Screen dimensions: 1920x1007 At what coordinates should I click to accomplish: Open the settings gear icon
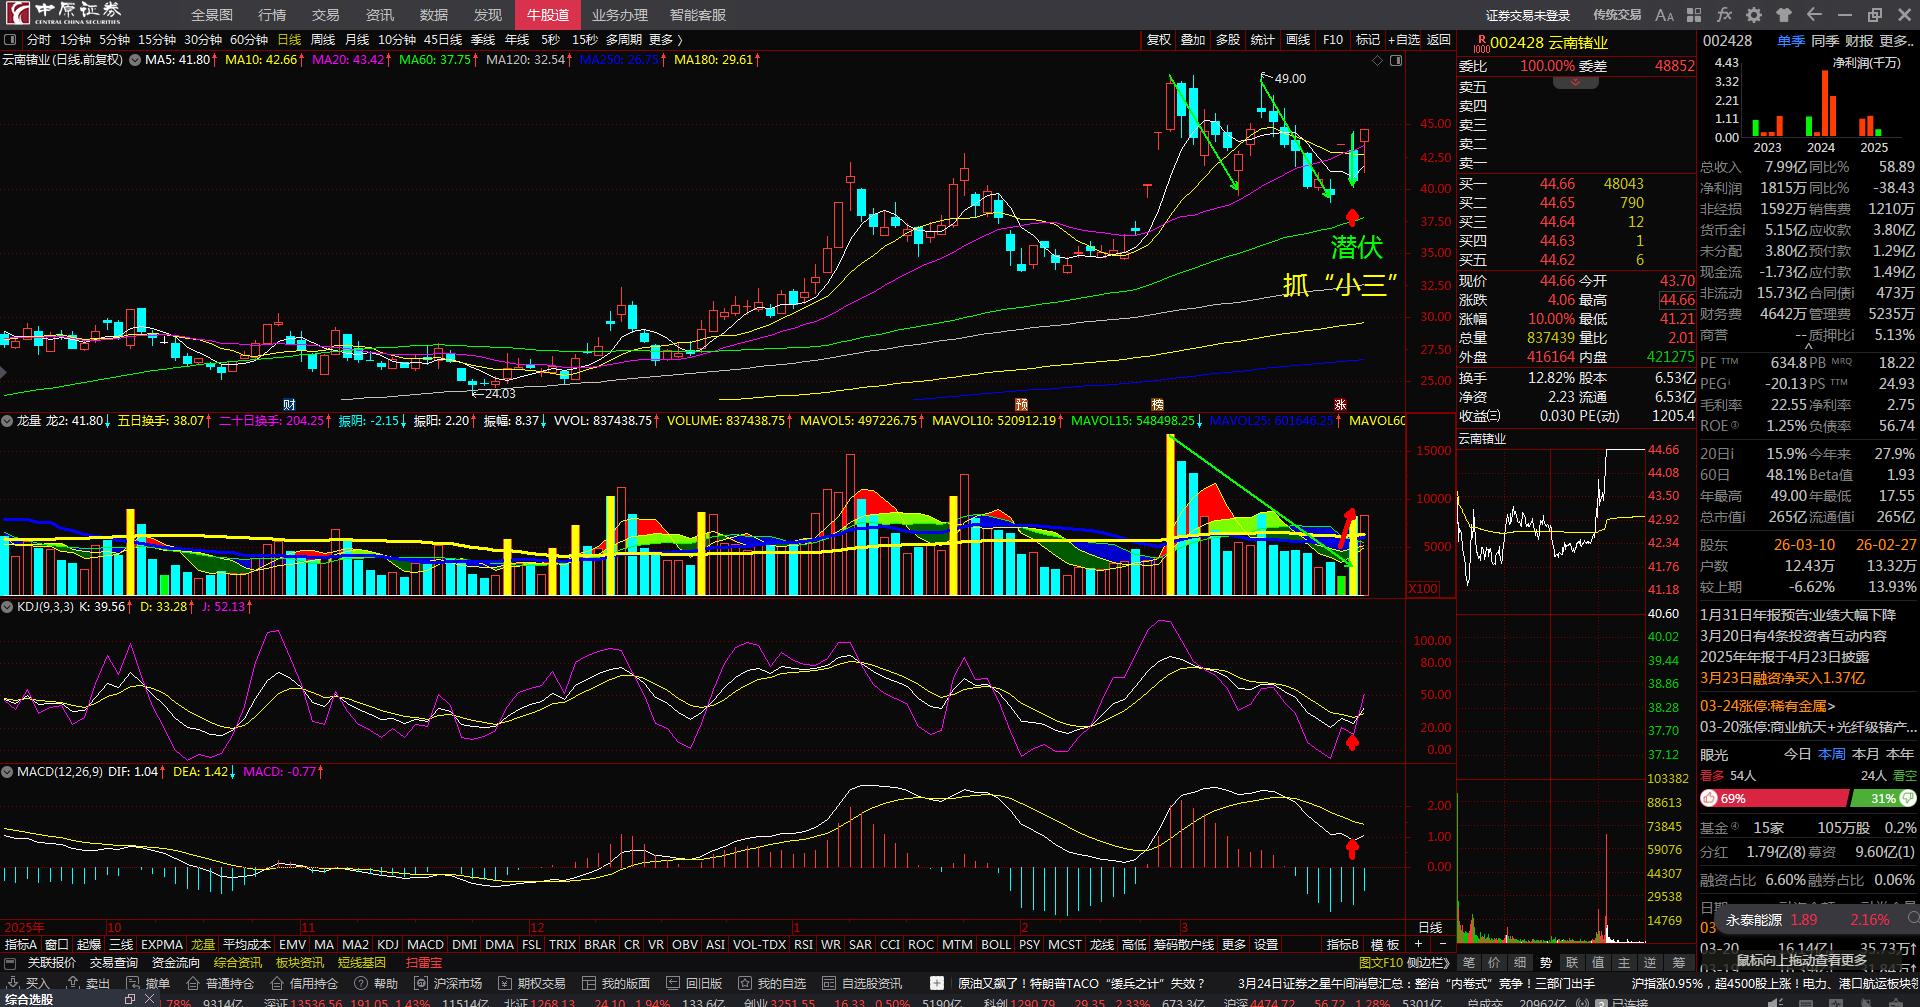click(1754, 15)
